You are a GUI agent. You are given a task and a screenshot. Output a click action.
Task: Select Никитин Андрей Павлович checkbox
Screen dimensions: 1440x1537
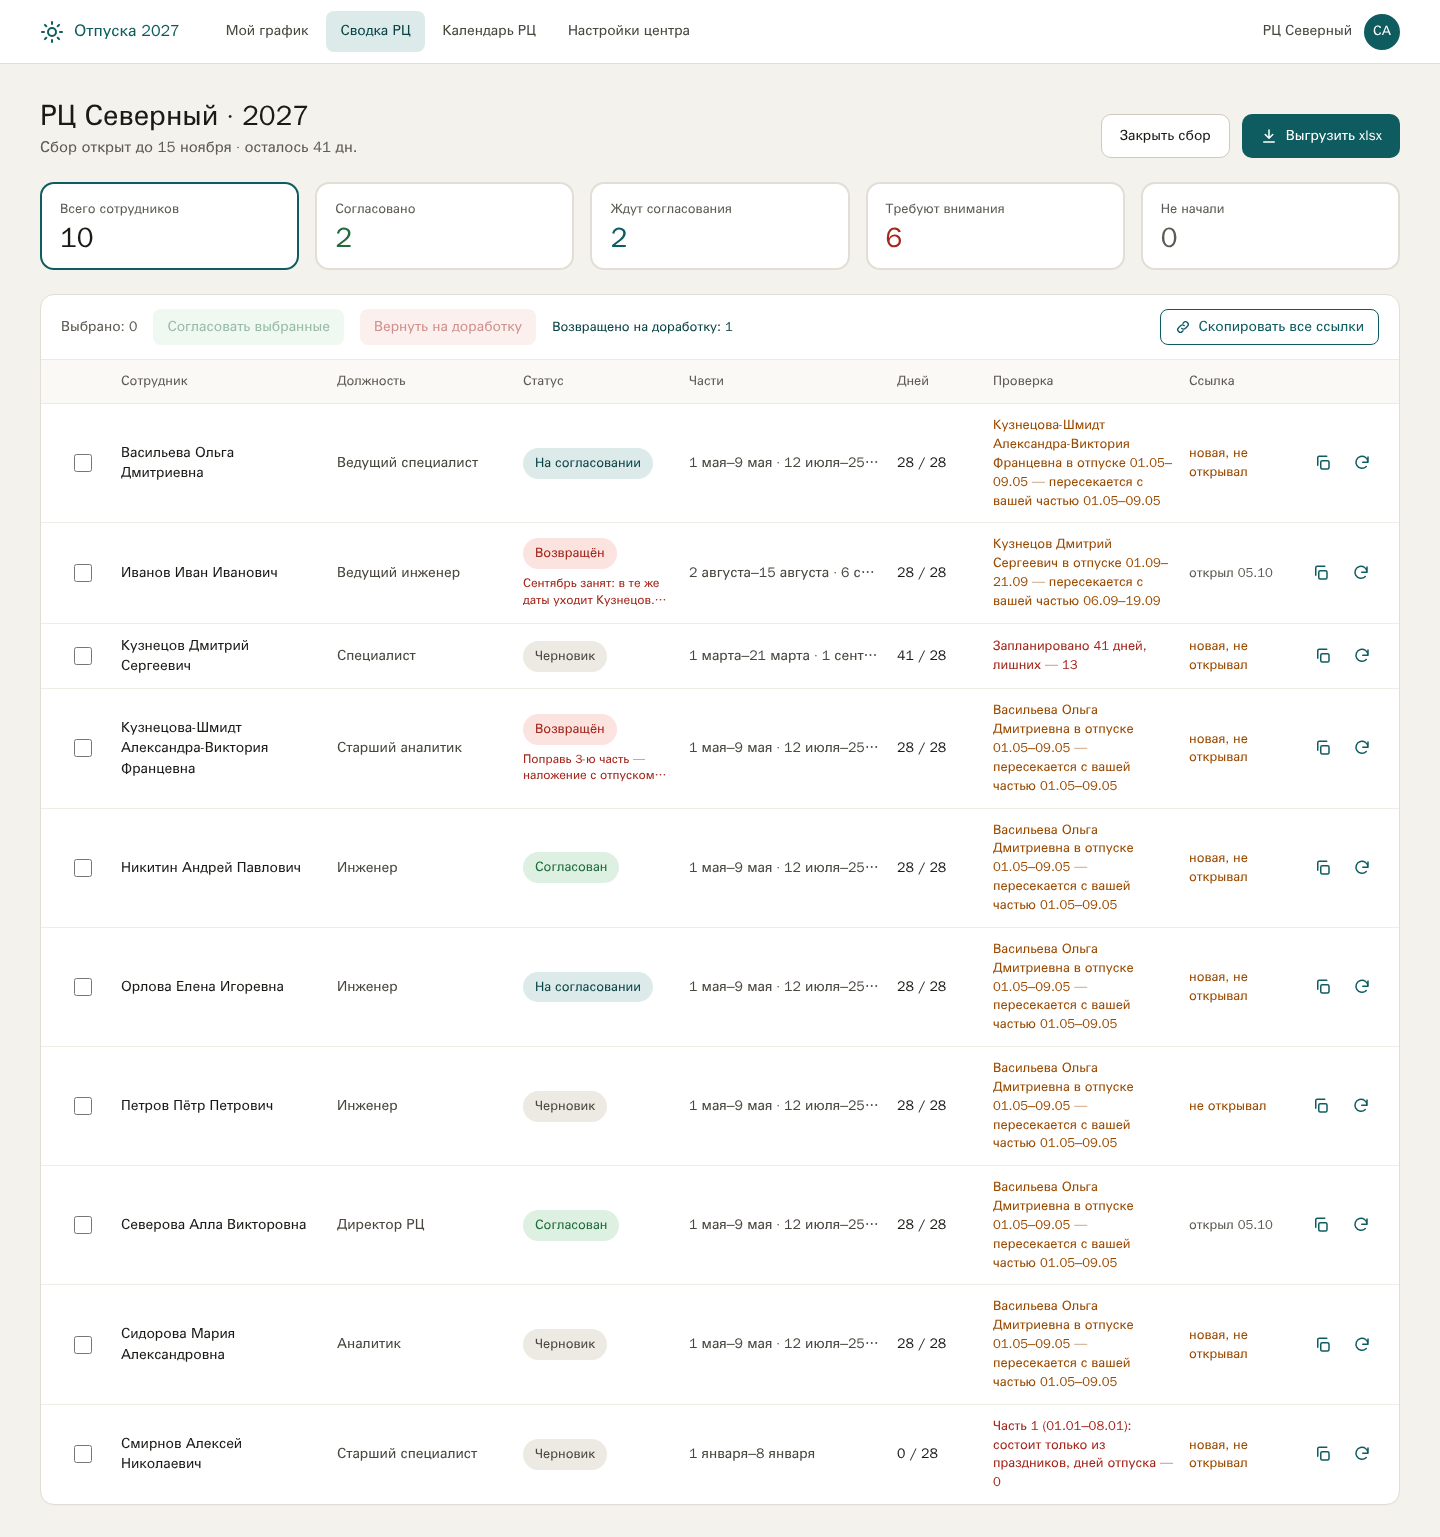pos(83,868)
